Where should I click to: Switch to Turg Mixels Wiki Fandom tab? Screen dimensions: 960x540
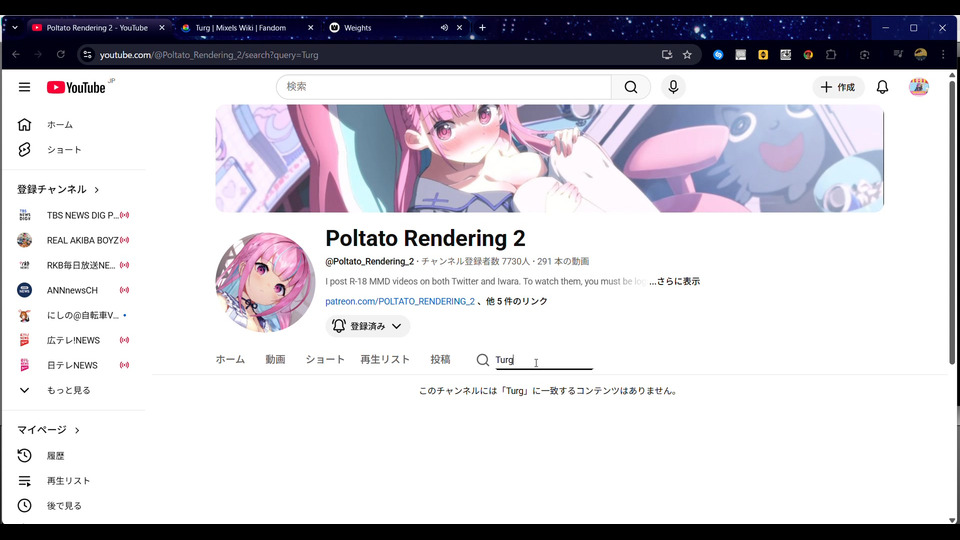pyautogui.click(x=240, y=28)
